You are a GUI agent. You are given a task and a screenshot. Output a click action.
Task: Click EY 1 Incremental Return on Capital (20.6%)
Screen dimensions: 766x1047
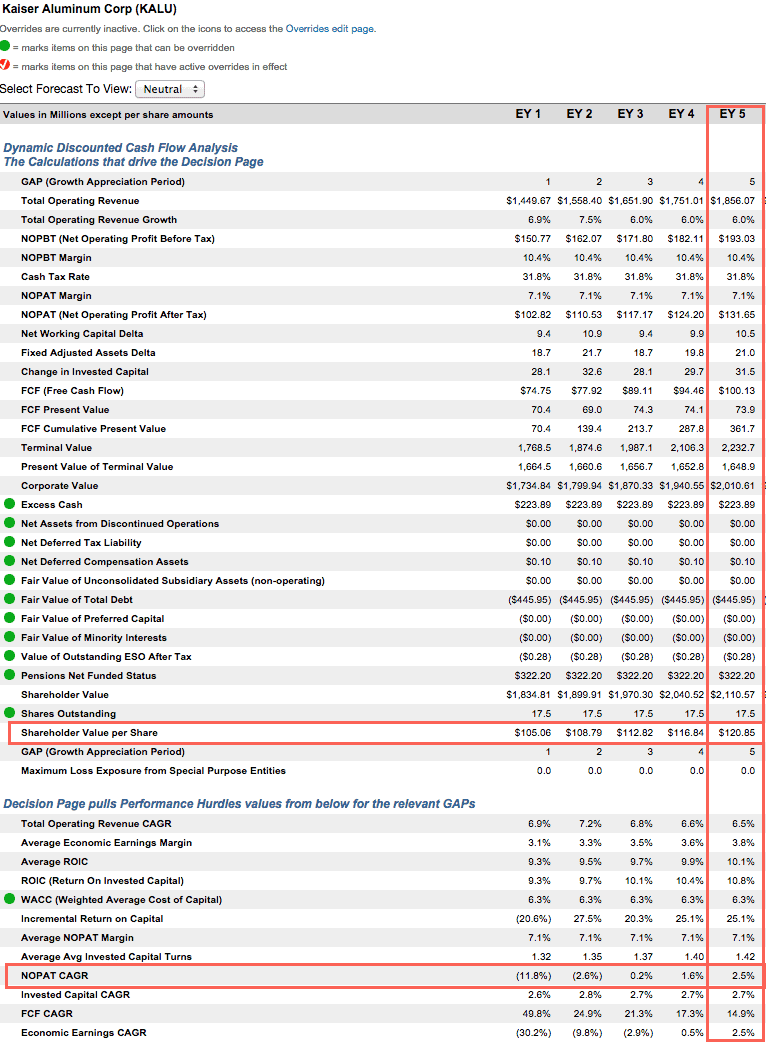click(536, 919)
